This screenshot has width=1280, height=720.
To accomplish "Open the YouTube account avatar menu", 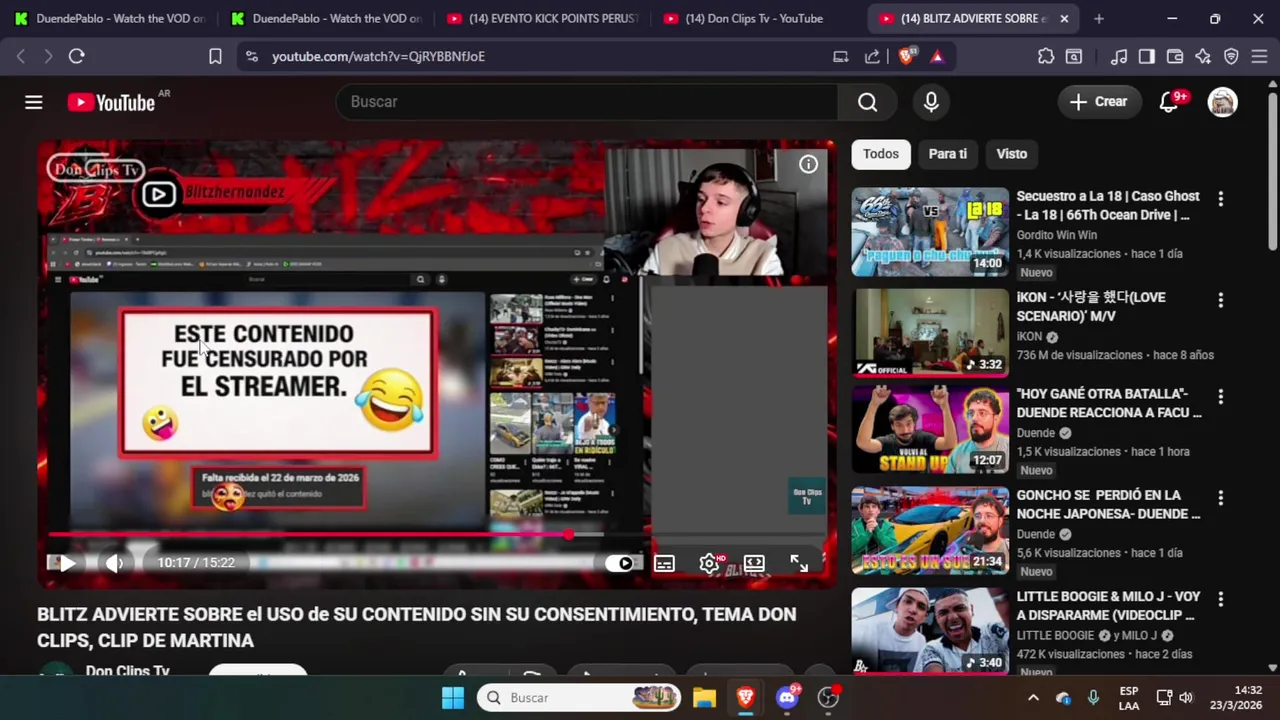I will tap(1222, 102).
